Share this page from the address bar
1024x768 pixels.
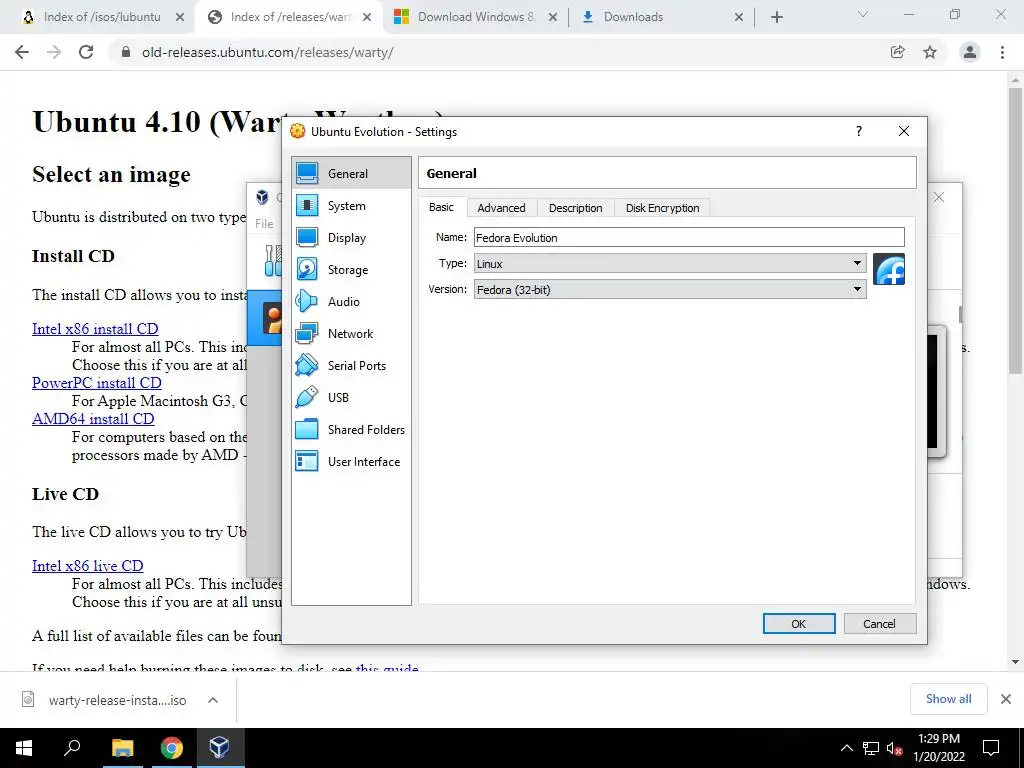coord(898,52)
